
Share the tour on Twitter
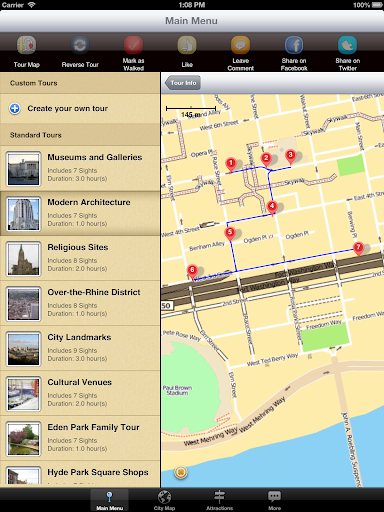click(347, 45)
